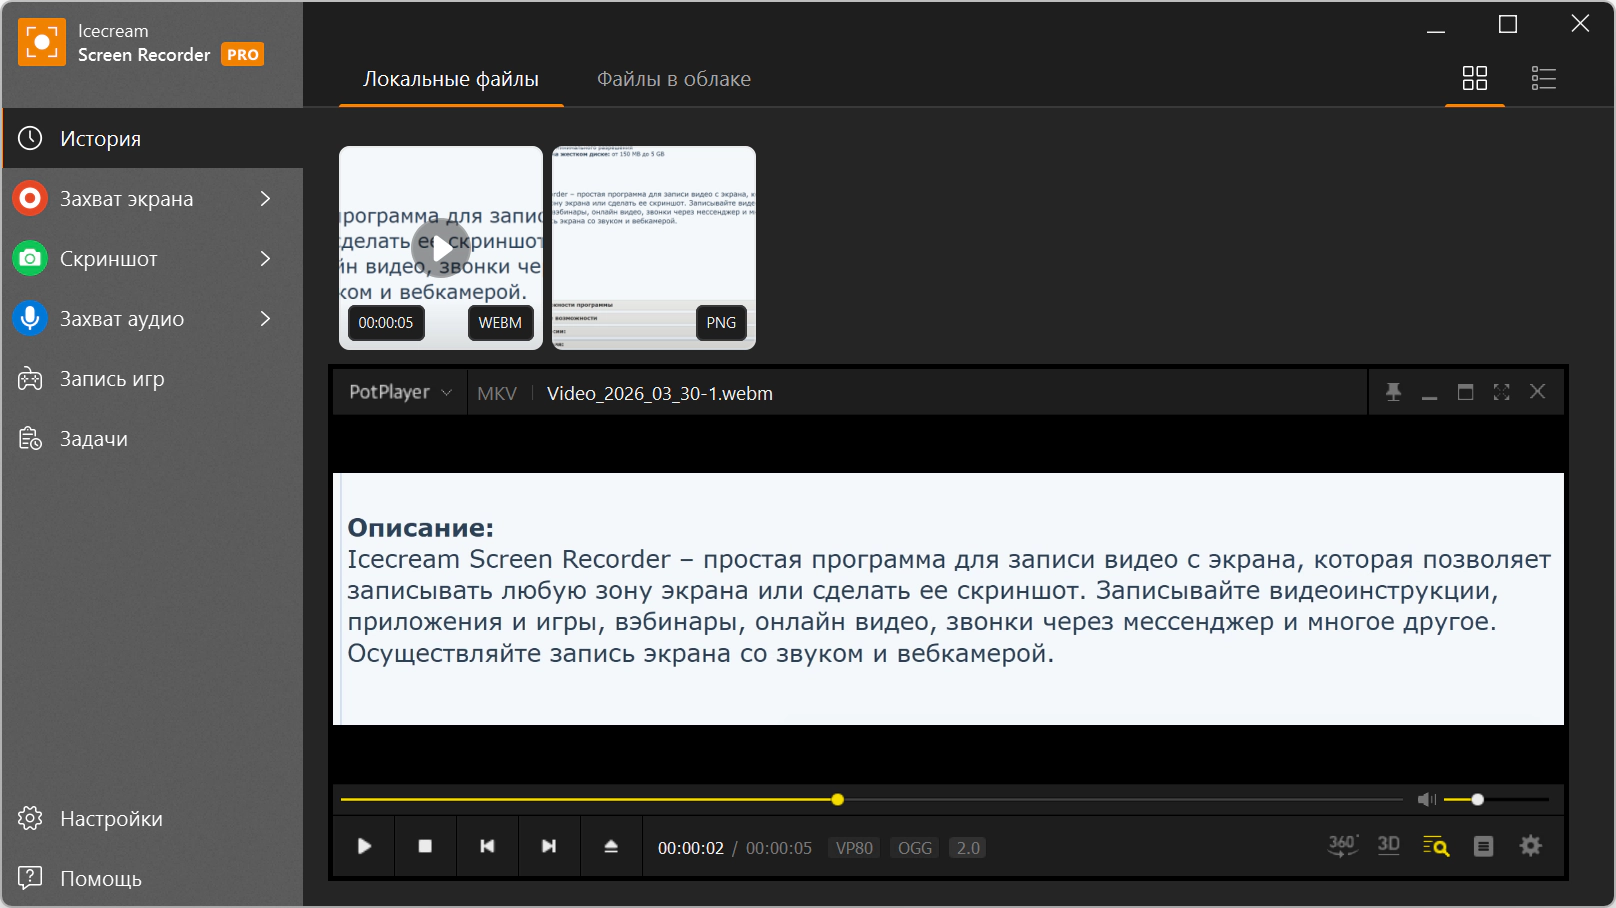Open the Tasks section
Viewport: 1616px width, 908px height.
pyautogui.click(x=153, y=439)
